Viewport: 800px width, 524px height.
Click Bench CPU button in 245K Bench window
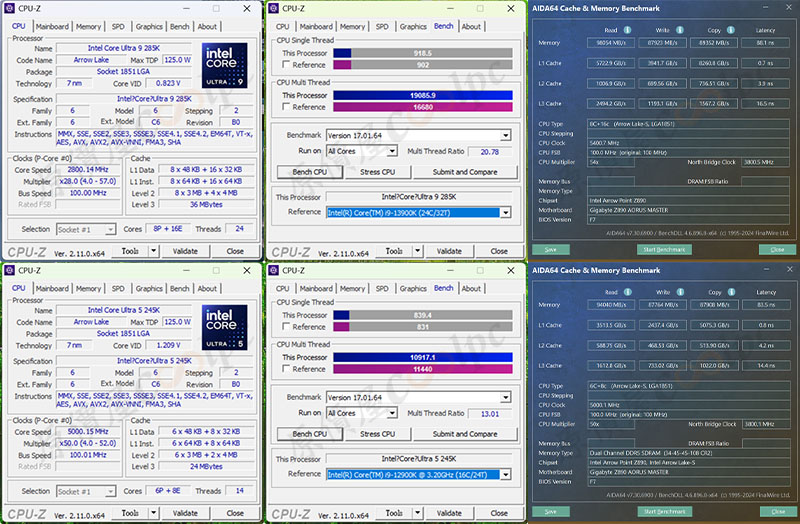point(310,434)
